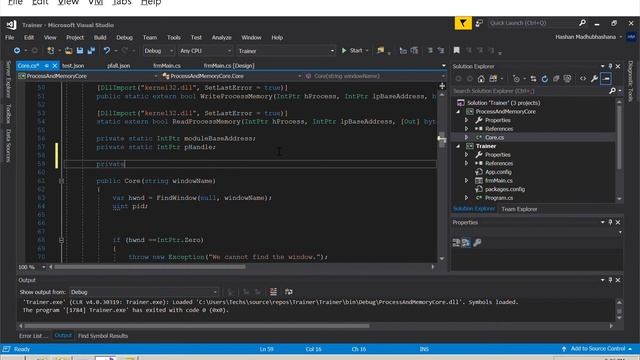
Task: Select Core.cs in Solution Explorer
Action: pyautogui.click(x=494, y=138)
